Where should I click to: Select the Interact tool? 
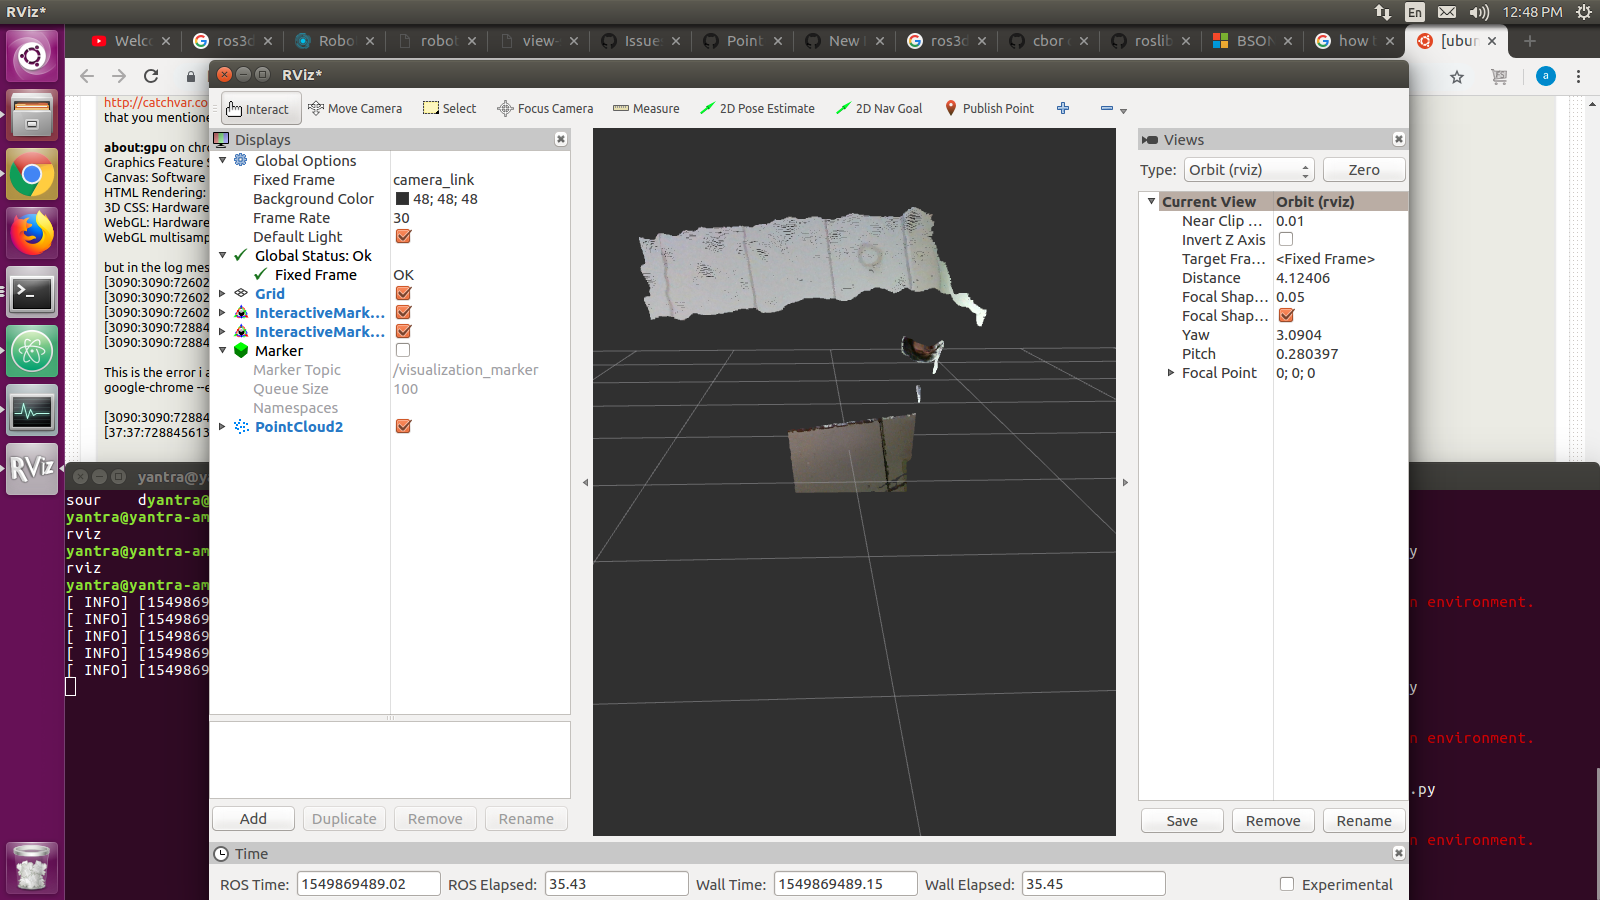pos(258,109)
